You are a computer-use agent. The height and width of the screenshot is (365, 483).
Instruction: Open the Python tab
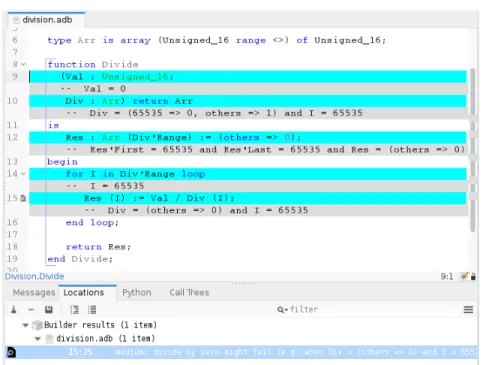(137, 293)
